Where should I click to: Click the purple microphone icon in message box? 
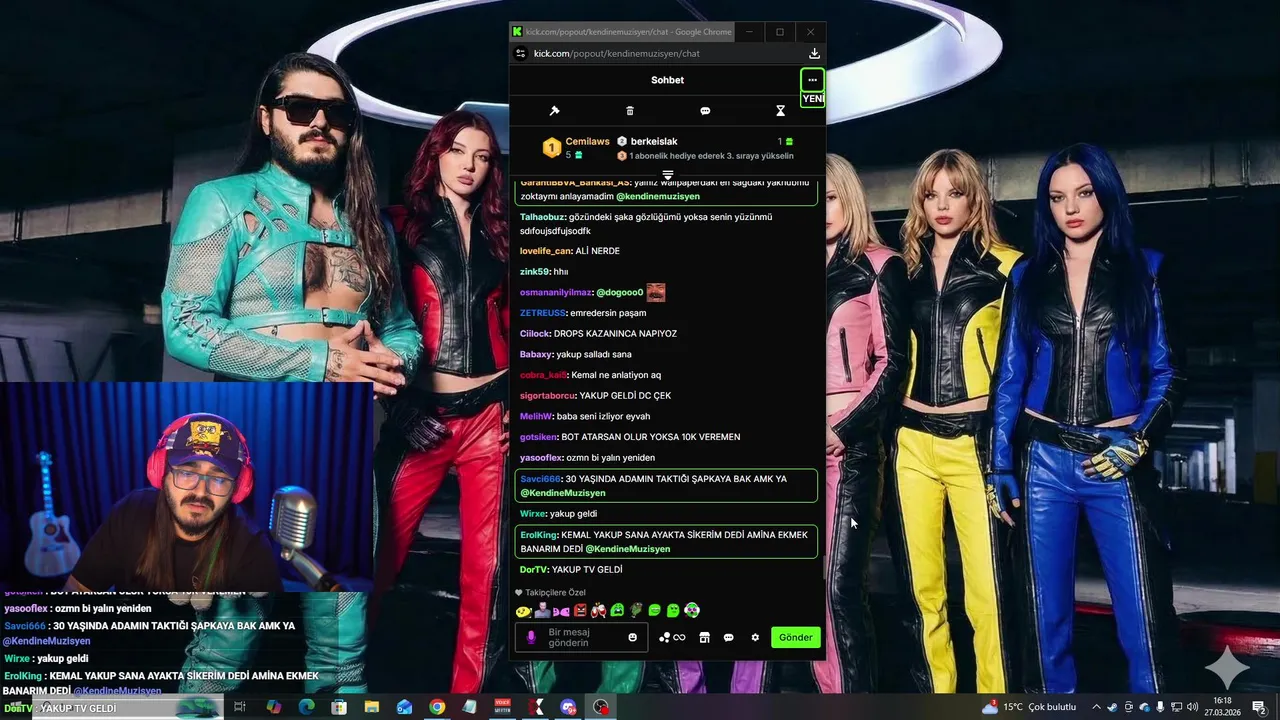click(x=531, y=637)
